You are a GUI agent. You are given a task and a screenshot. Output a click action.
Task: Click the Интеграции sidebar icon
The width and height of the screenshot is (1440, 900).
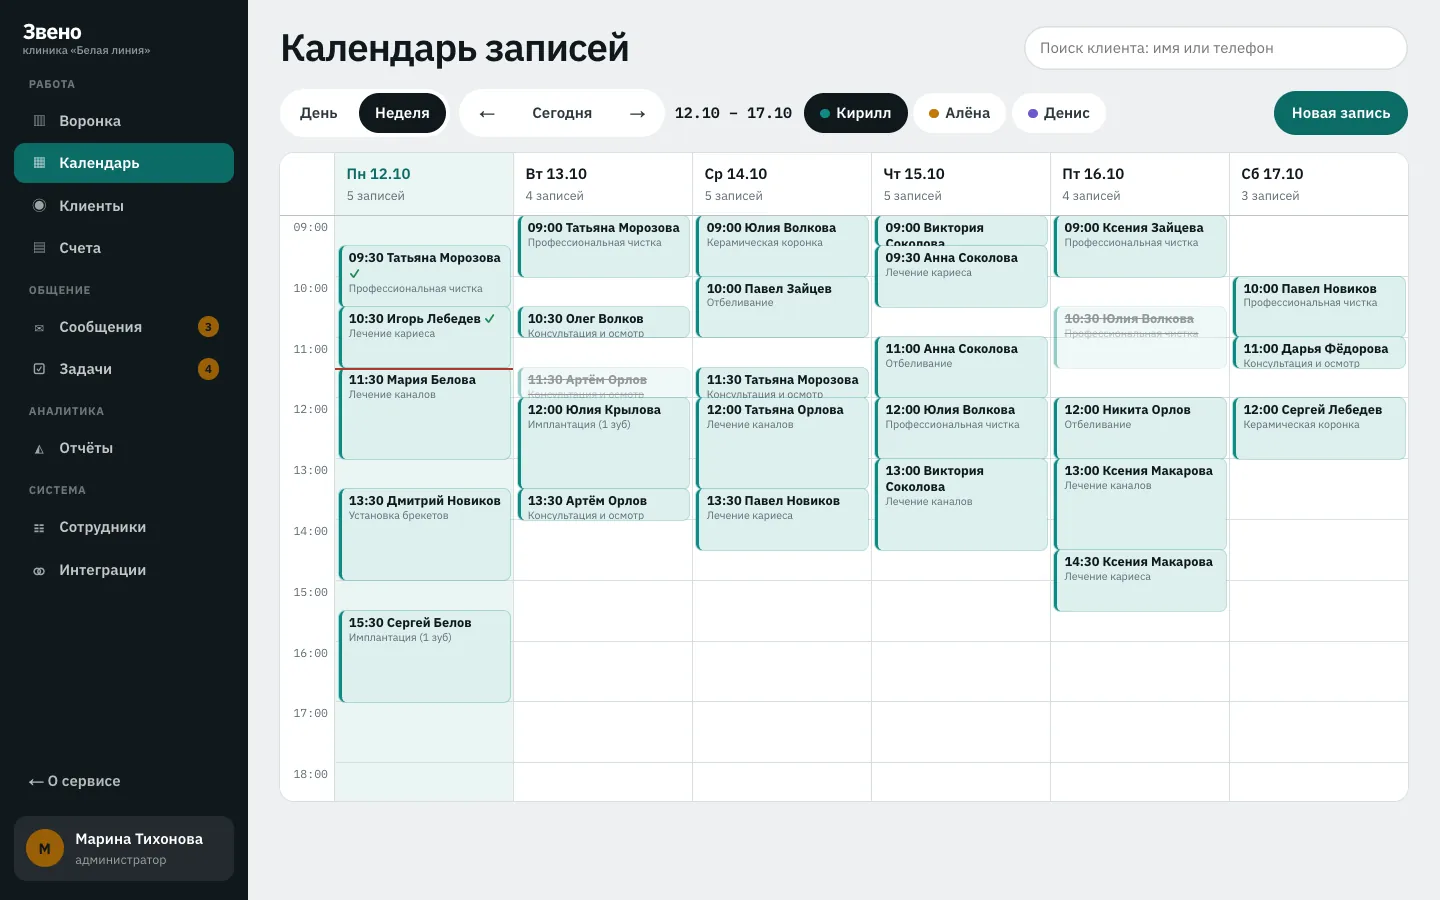tap(39, 570)
